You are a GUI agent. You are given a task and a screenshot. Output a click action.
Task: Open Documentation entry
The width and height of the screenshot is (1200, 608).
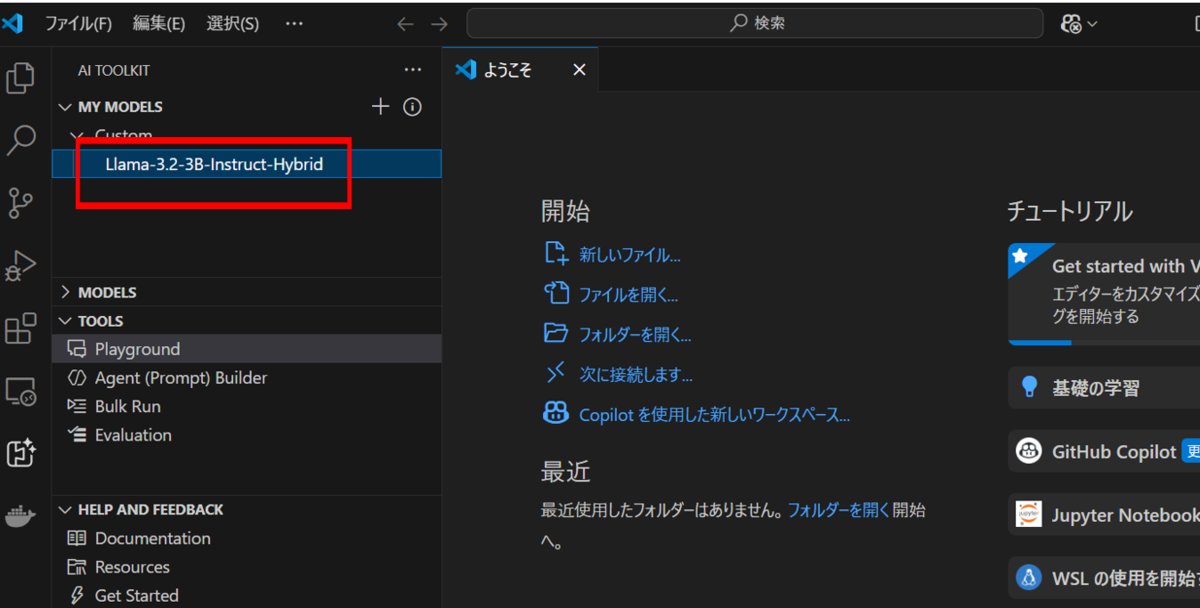247,538
